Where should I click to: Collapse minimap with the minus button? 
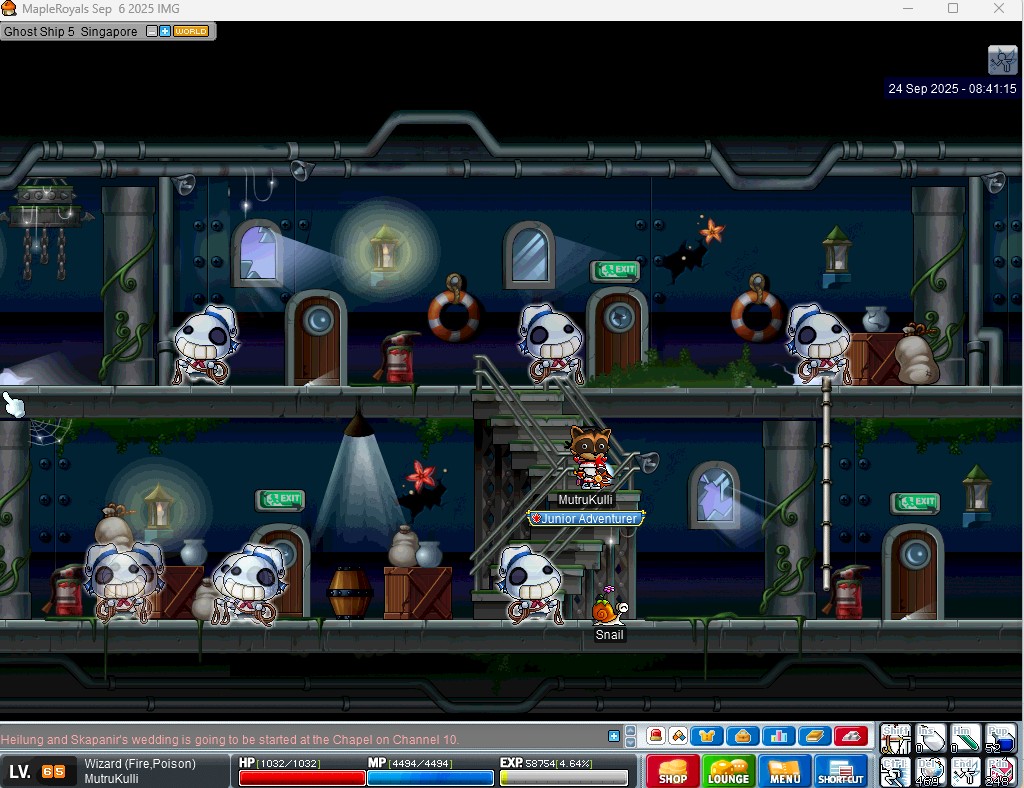tap(152, 31)
